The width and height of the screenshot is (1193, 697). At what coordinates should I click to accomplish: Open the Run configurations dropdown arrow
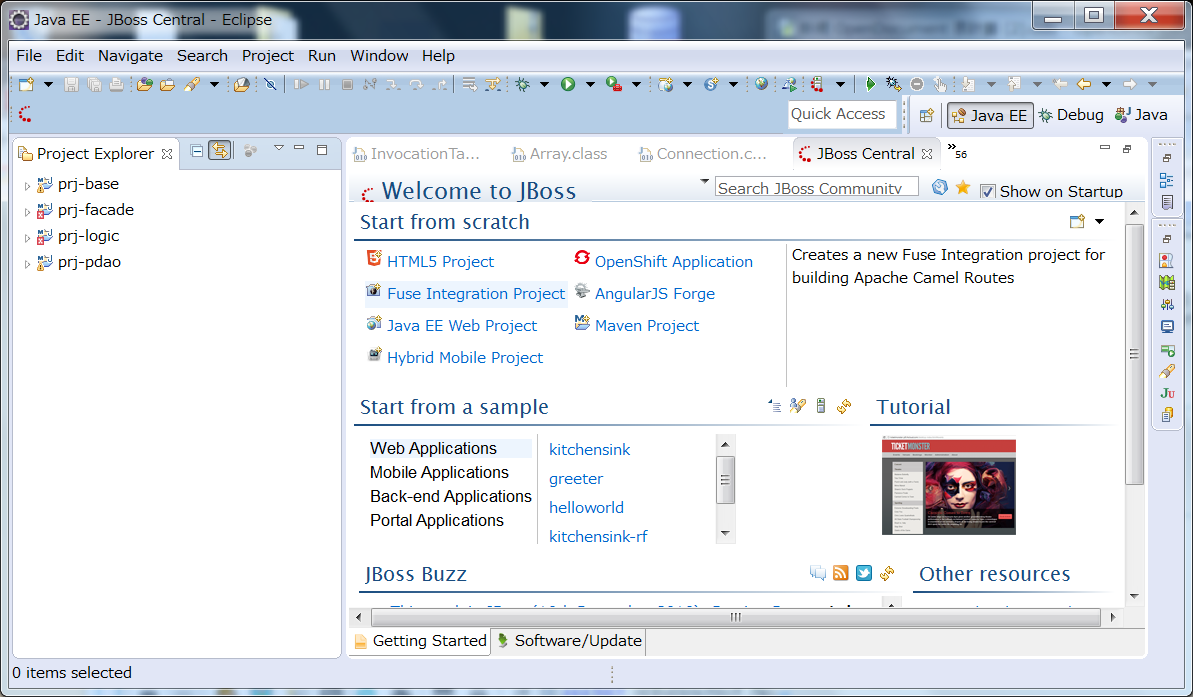coord(590,84)
